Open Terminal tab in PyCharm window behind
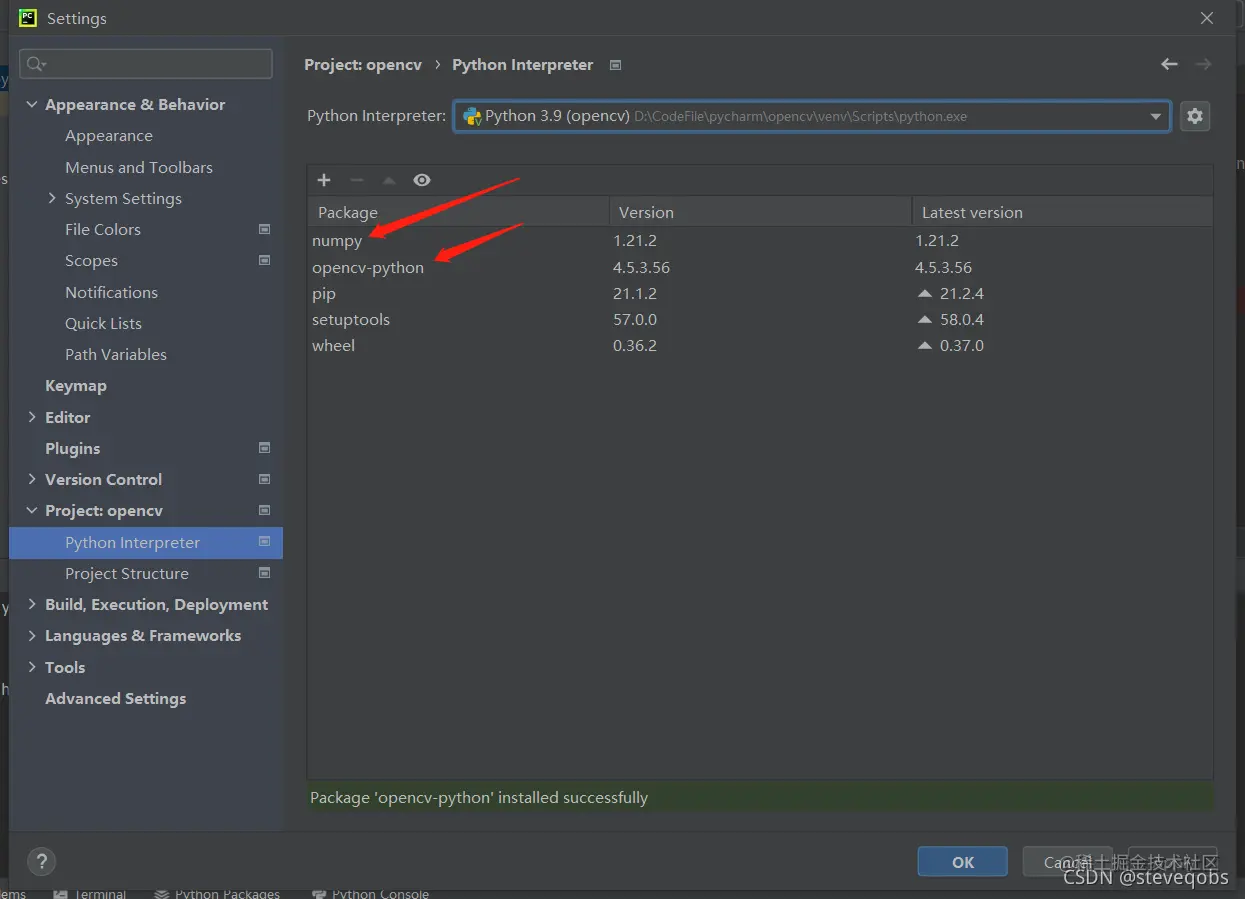The height and width of the screenshot is (899, 1245). click(x=91, y=893)
